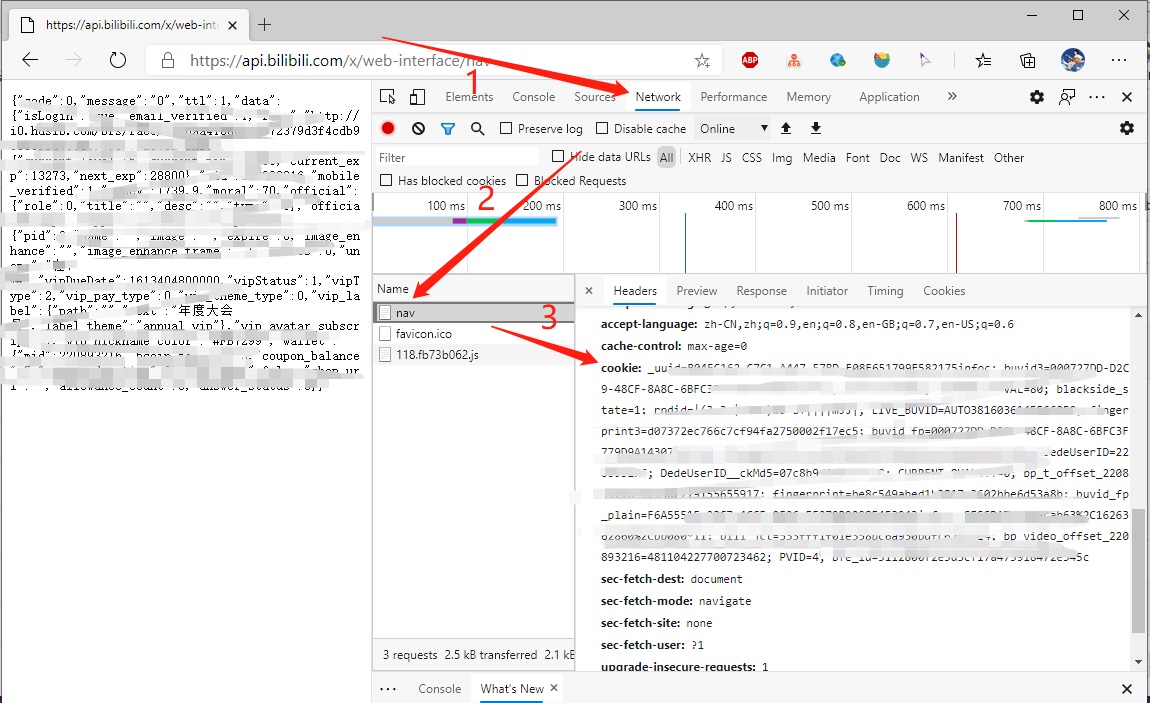Open network search magnifier
Screen dimensions: 1150x703
click(x=477, y=128)
